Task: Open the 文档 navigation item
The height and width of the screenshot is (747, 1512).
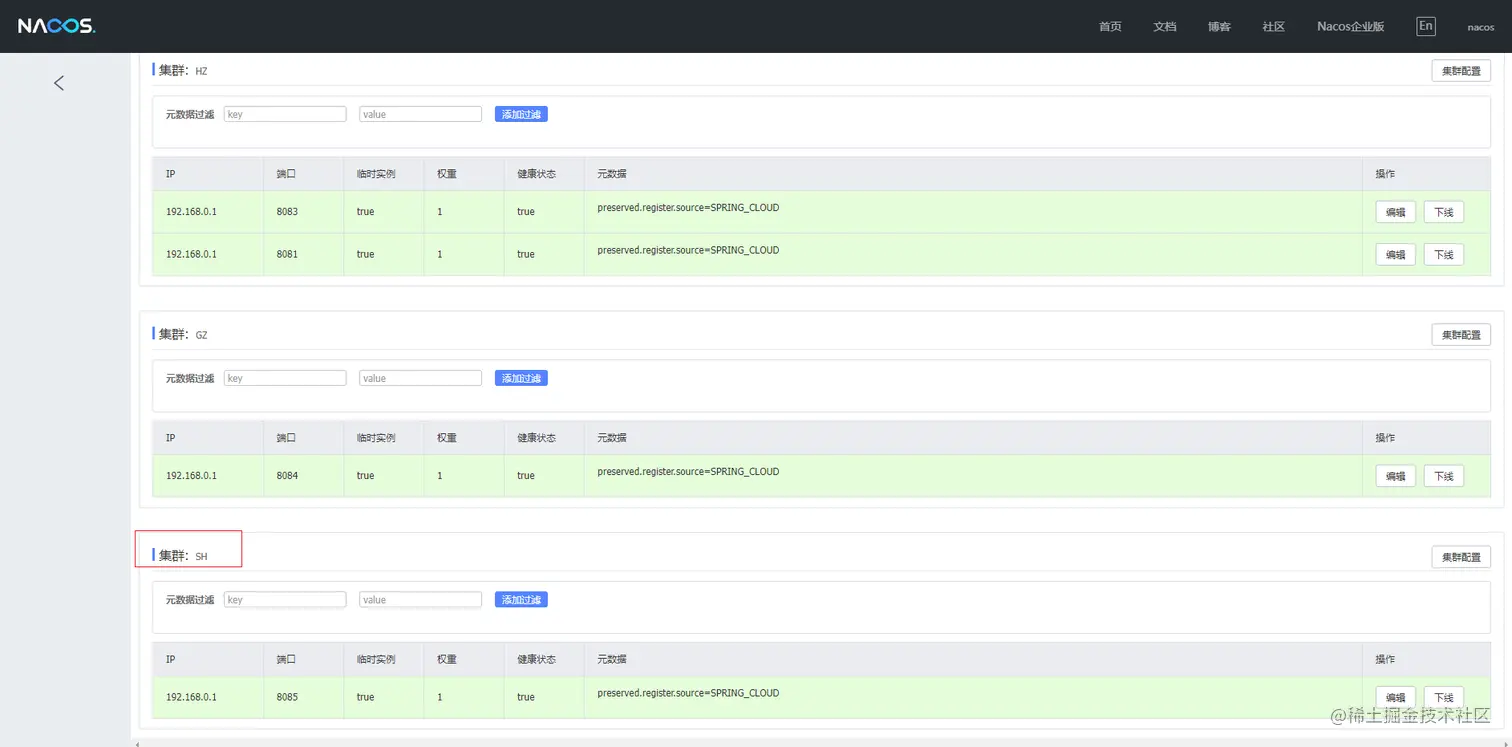Action: coord(1165,27)
